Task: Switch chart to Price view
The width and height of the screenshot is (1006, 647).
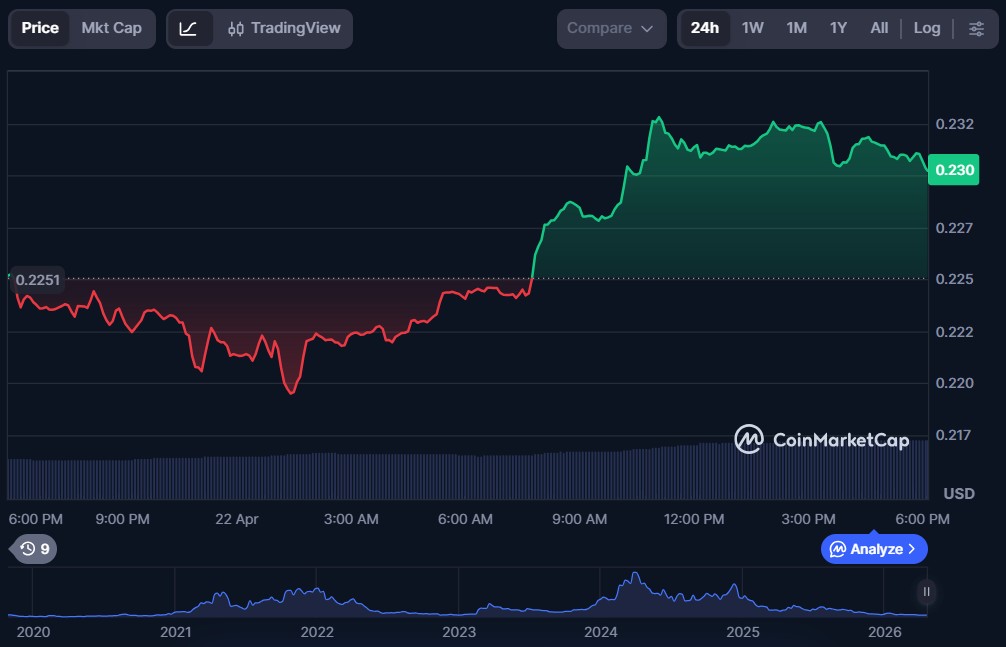Action: (x=40, y=28)
